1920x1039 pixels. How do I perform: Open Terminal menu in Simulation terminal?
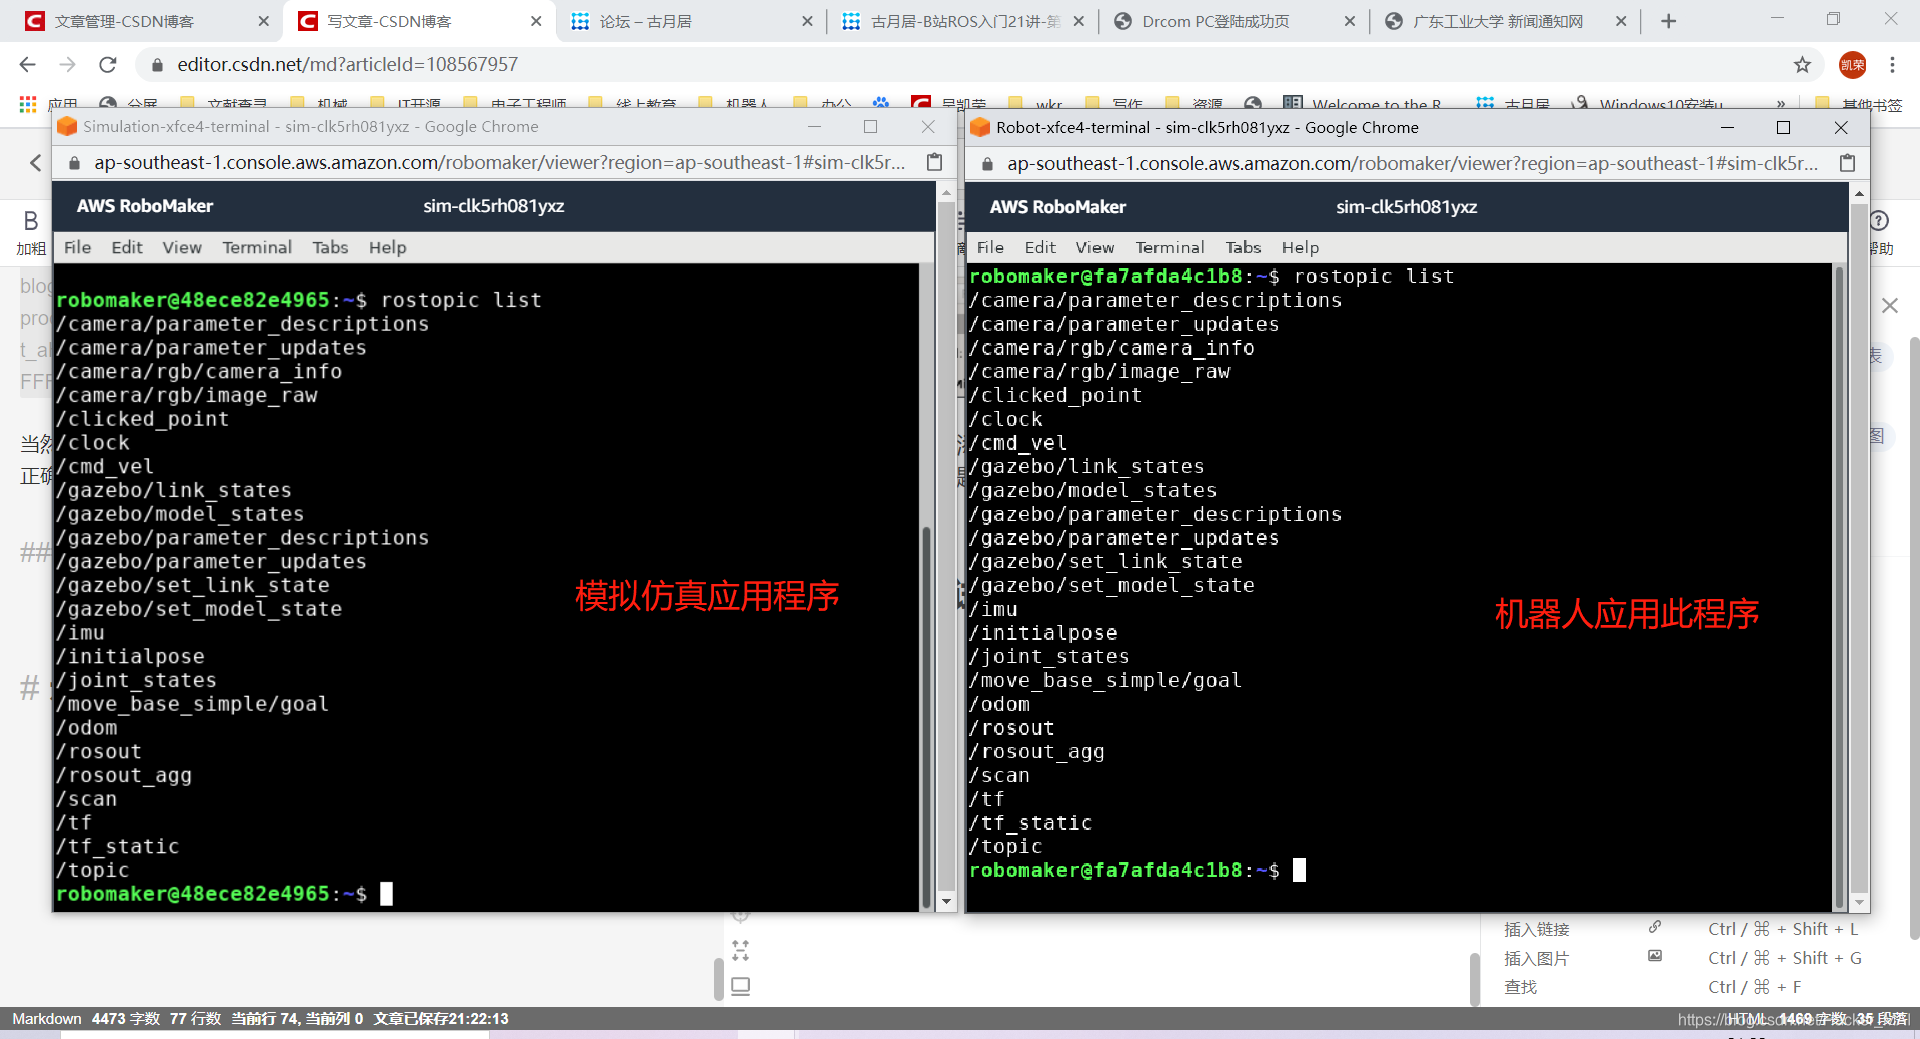pos(257,247)
